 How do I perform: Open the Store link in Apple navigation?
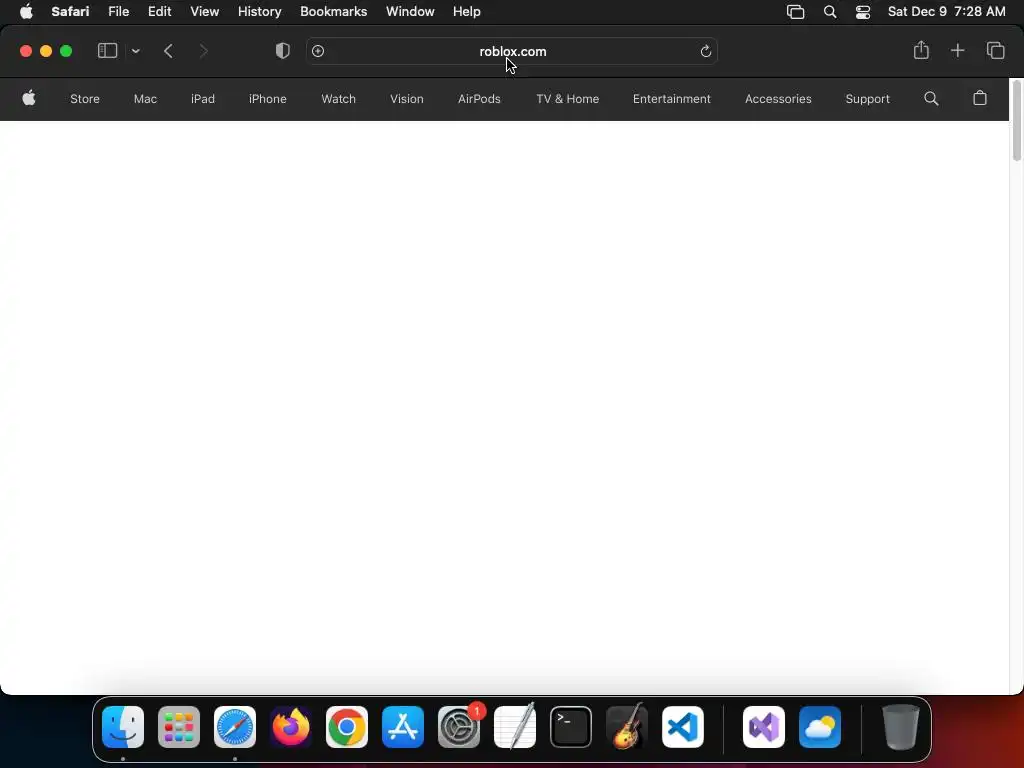85,99
